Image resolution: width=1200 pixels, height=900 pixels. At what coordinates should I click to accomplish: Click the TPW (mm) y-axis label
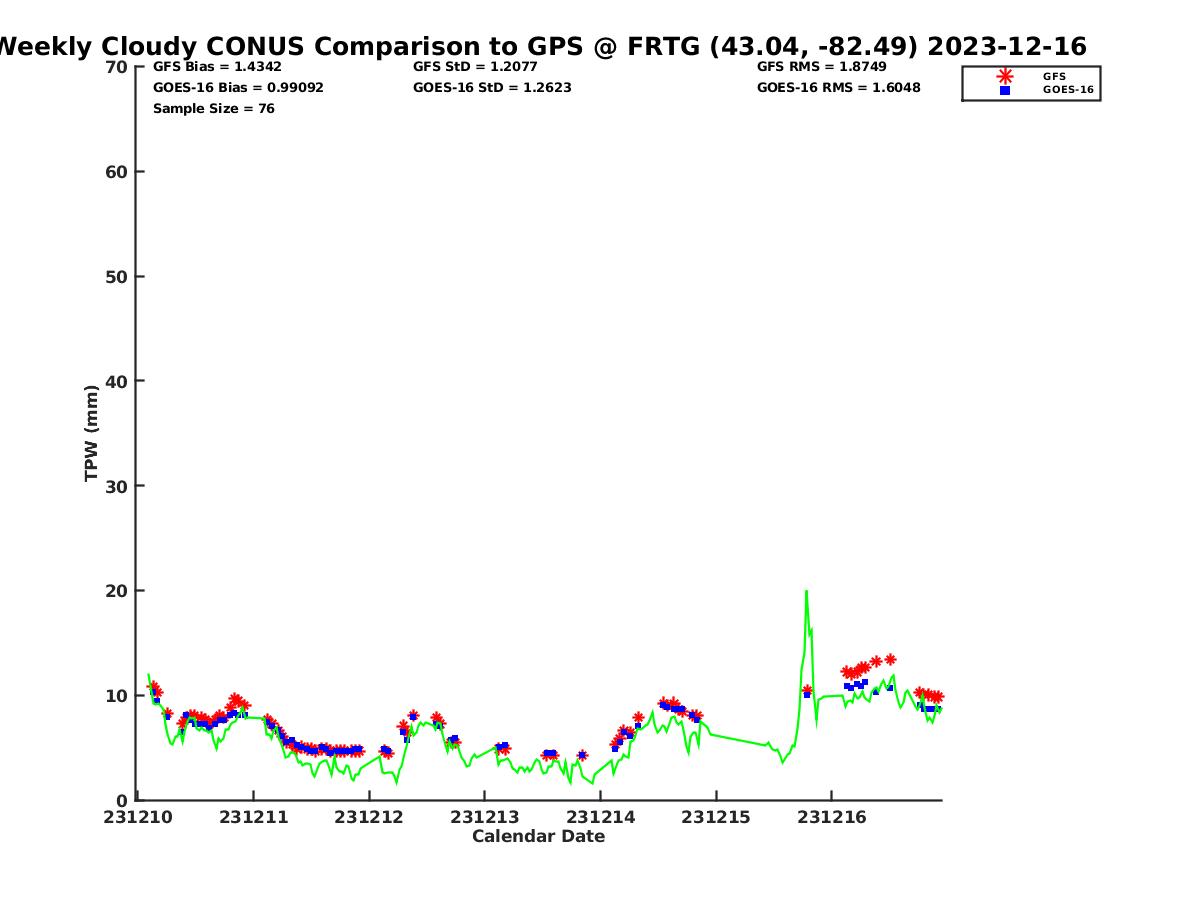pos(92,433)
